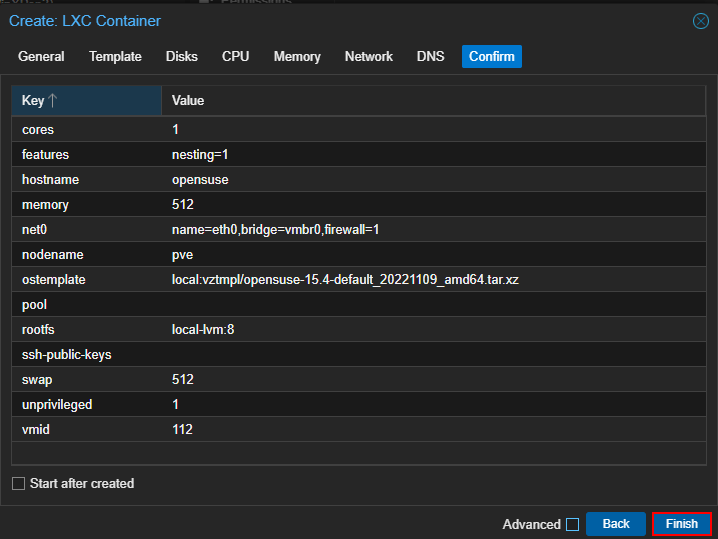Viewport: 718px width, 539px height.
Task: Select the net0 configuration row
Action: coord(359,230)
